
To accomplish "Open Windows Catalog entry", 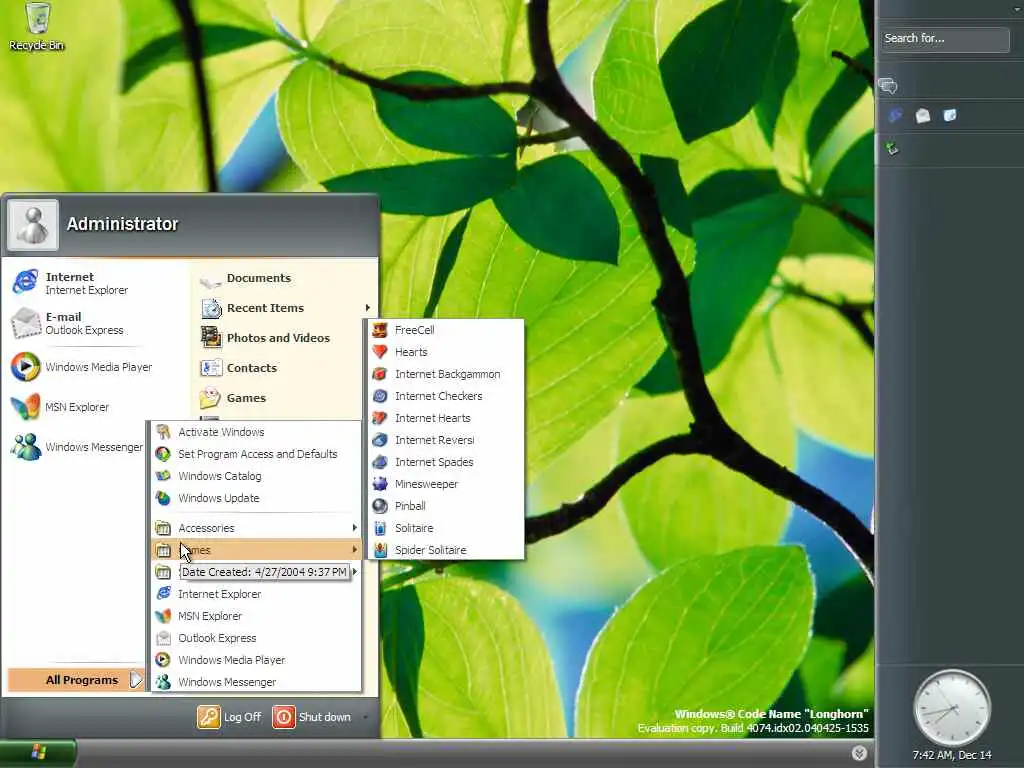I will pyautogui.click(x=256, y=476).
